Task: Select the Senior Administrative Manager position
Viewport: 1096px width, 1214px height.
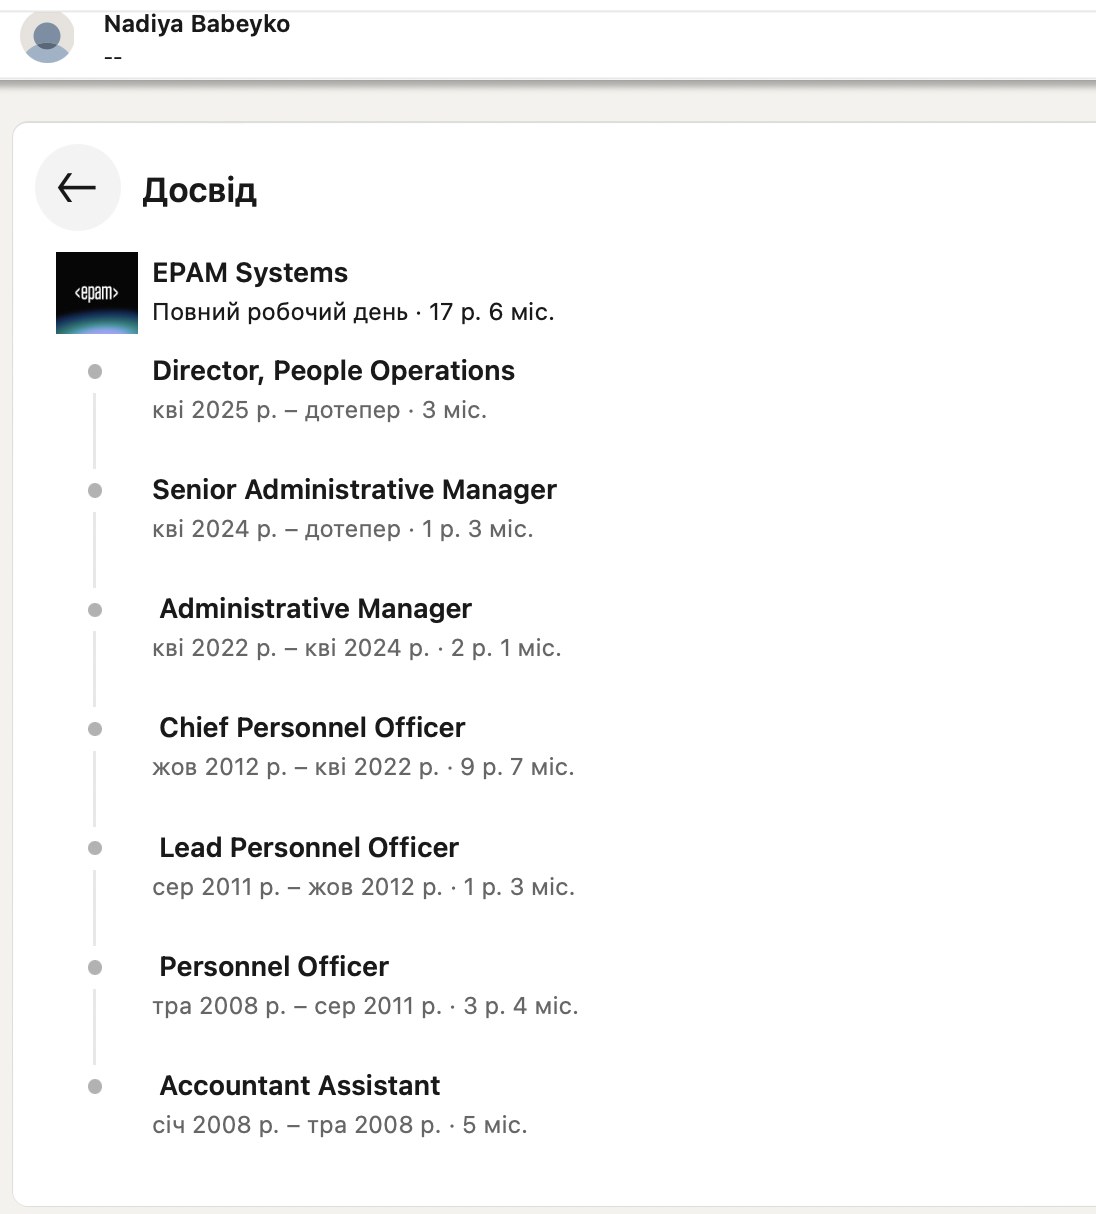Action: (x=354, y=489)
